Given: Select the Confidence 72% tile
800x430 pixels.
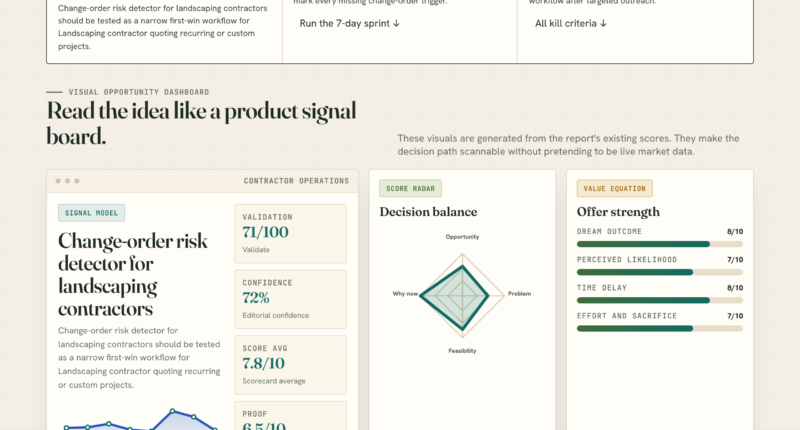Looking at the screenshot, I should click(x=290, y=299).
